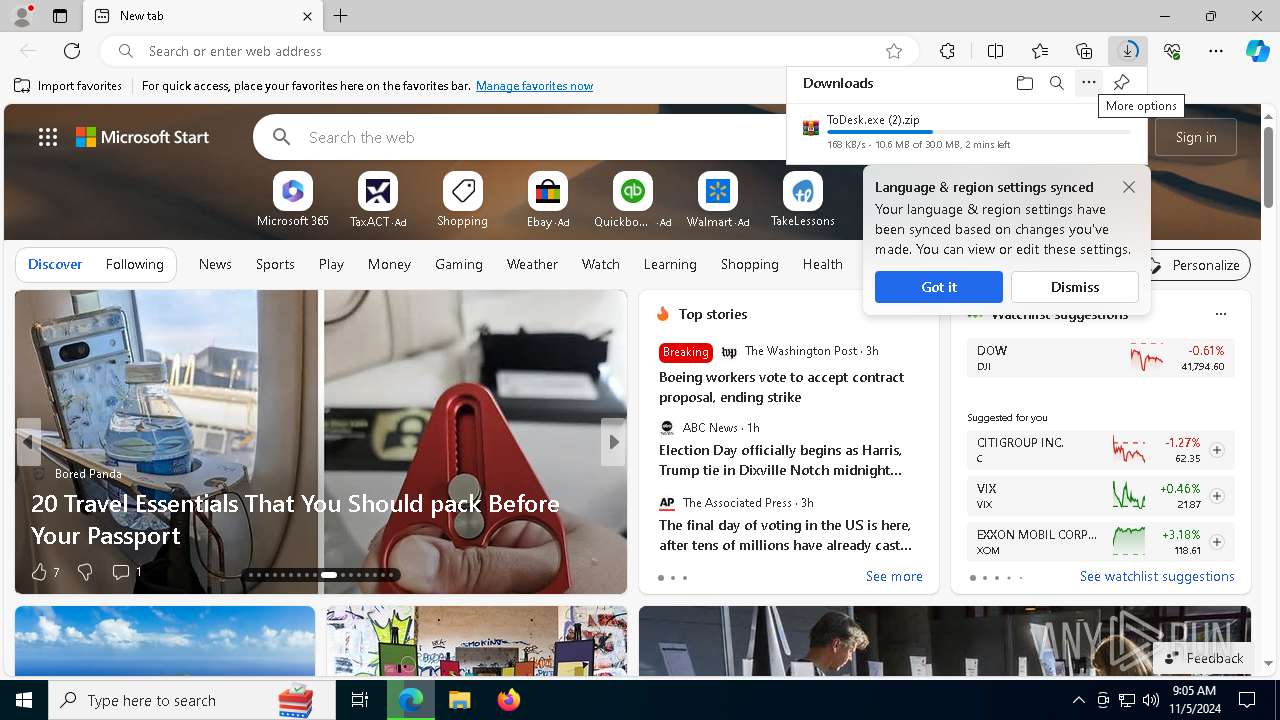Click the Refresh page icon
1280x720 pixels.
[72, 51]
